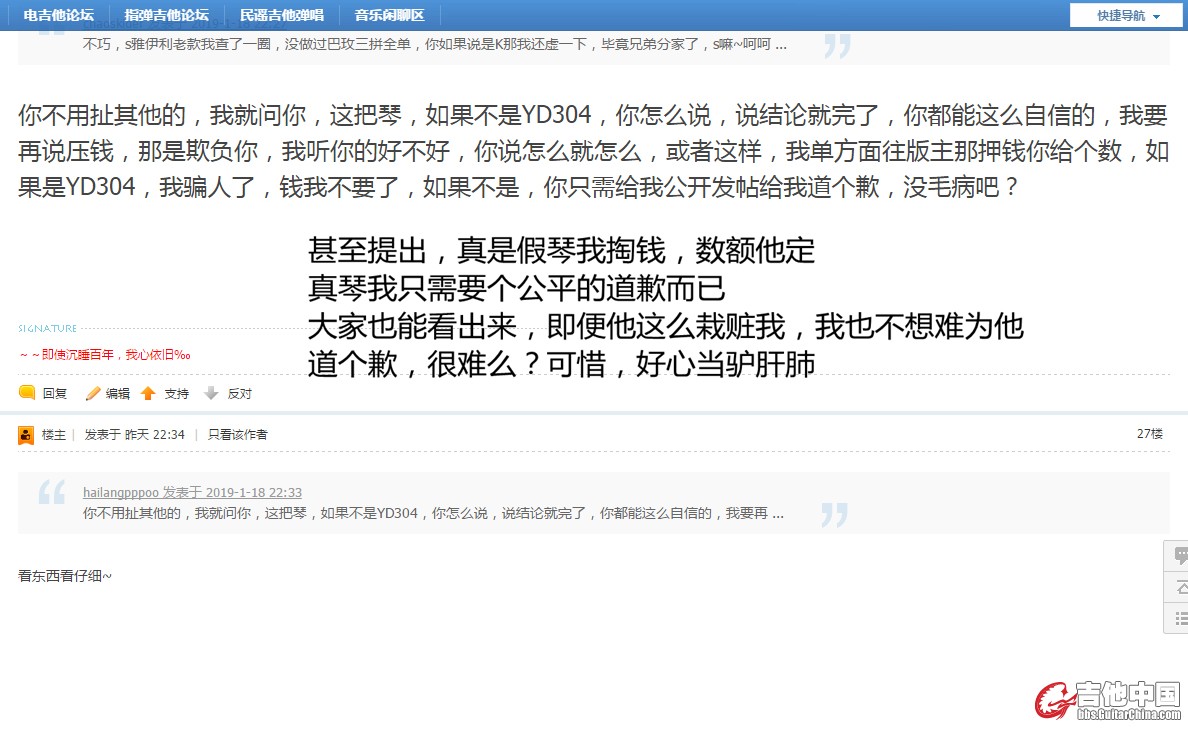This screenshot has height=730, width=1188.
Task: Click the gray downvote arrow icon
Action: click(x=211, y=393)
